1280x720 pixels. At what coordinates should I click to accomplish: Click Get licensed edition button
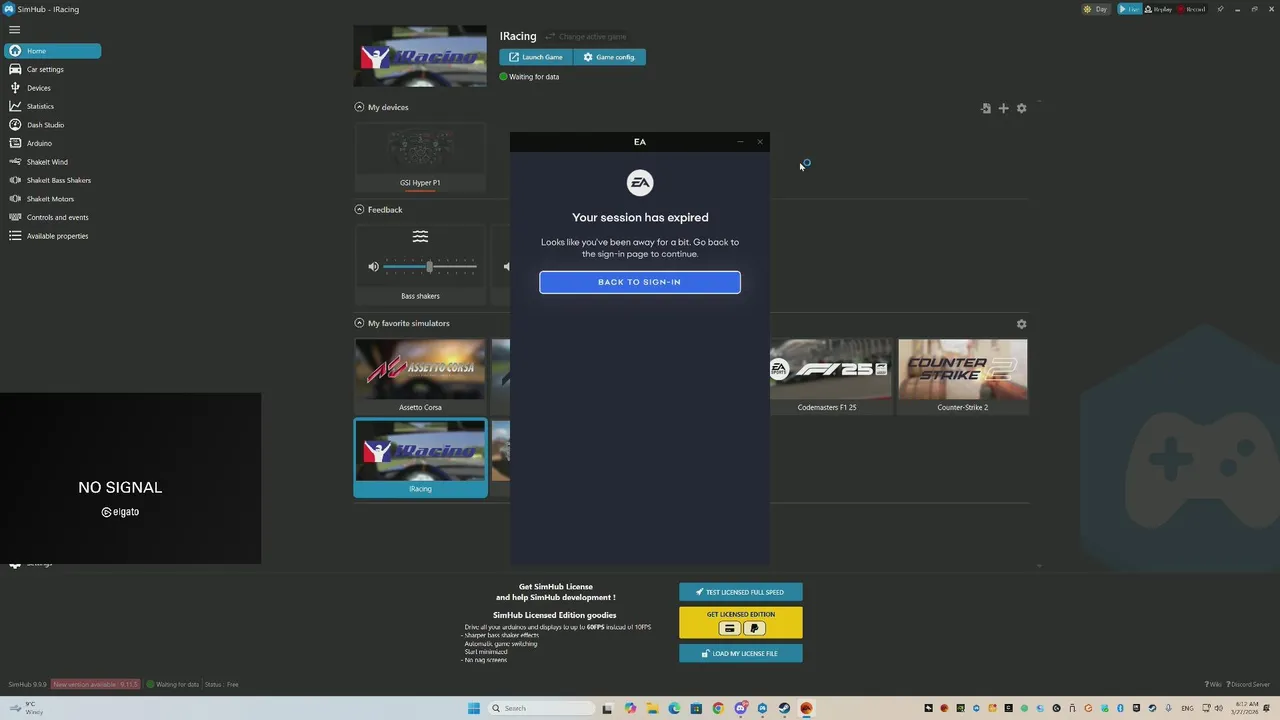(x=740, y=622)
